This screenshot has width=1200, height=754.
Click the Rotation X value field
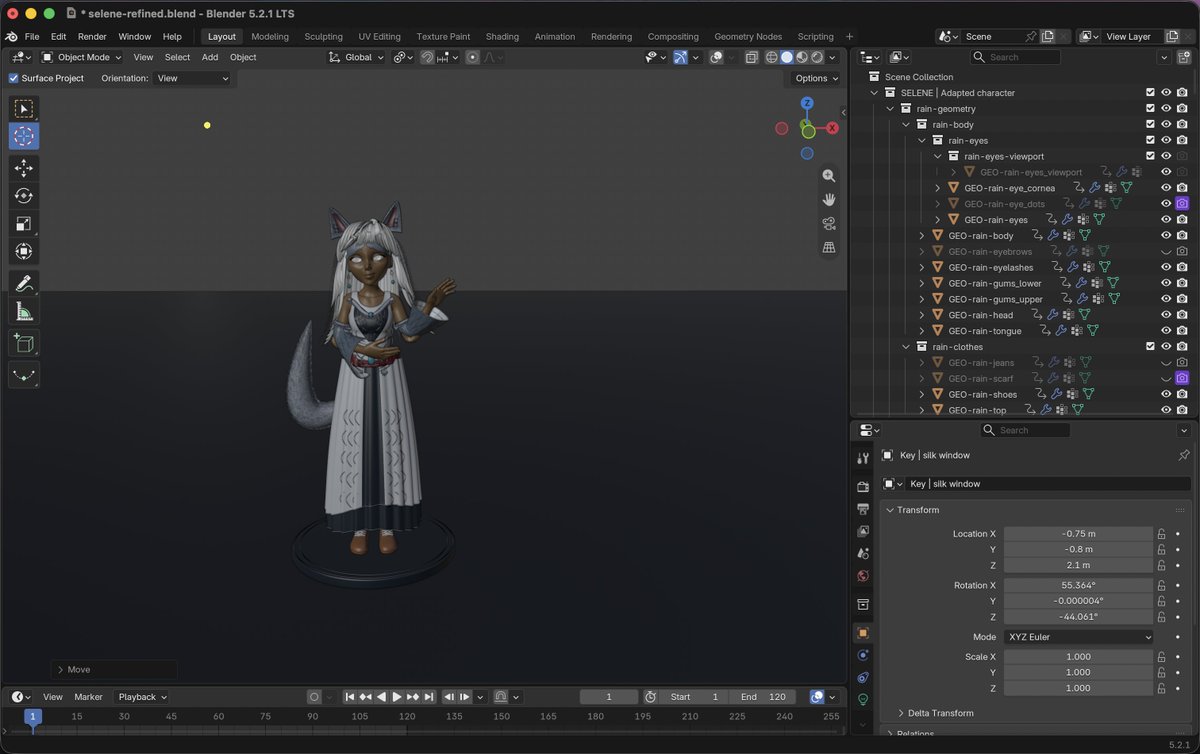(x=1078, y=585)
